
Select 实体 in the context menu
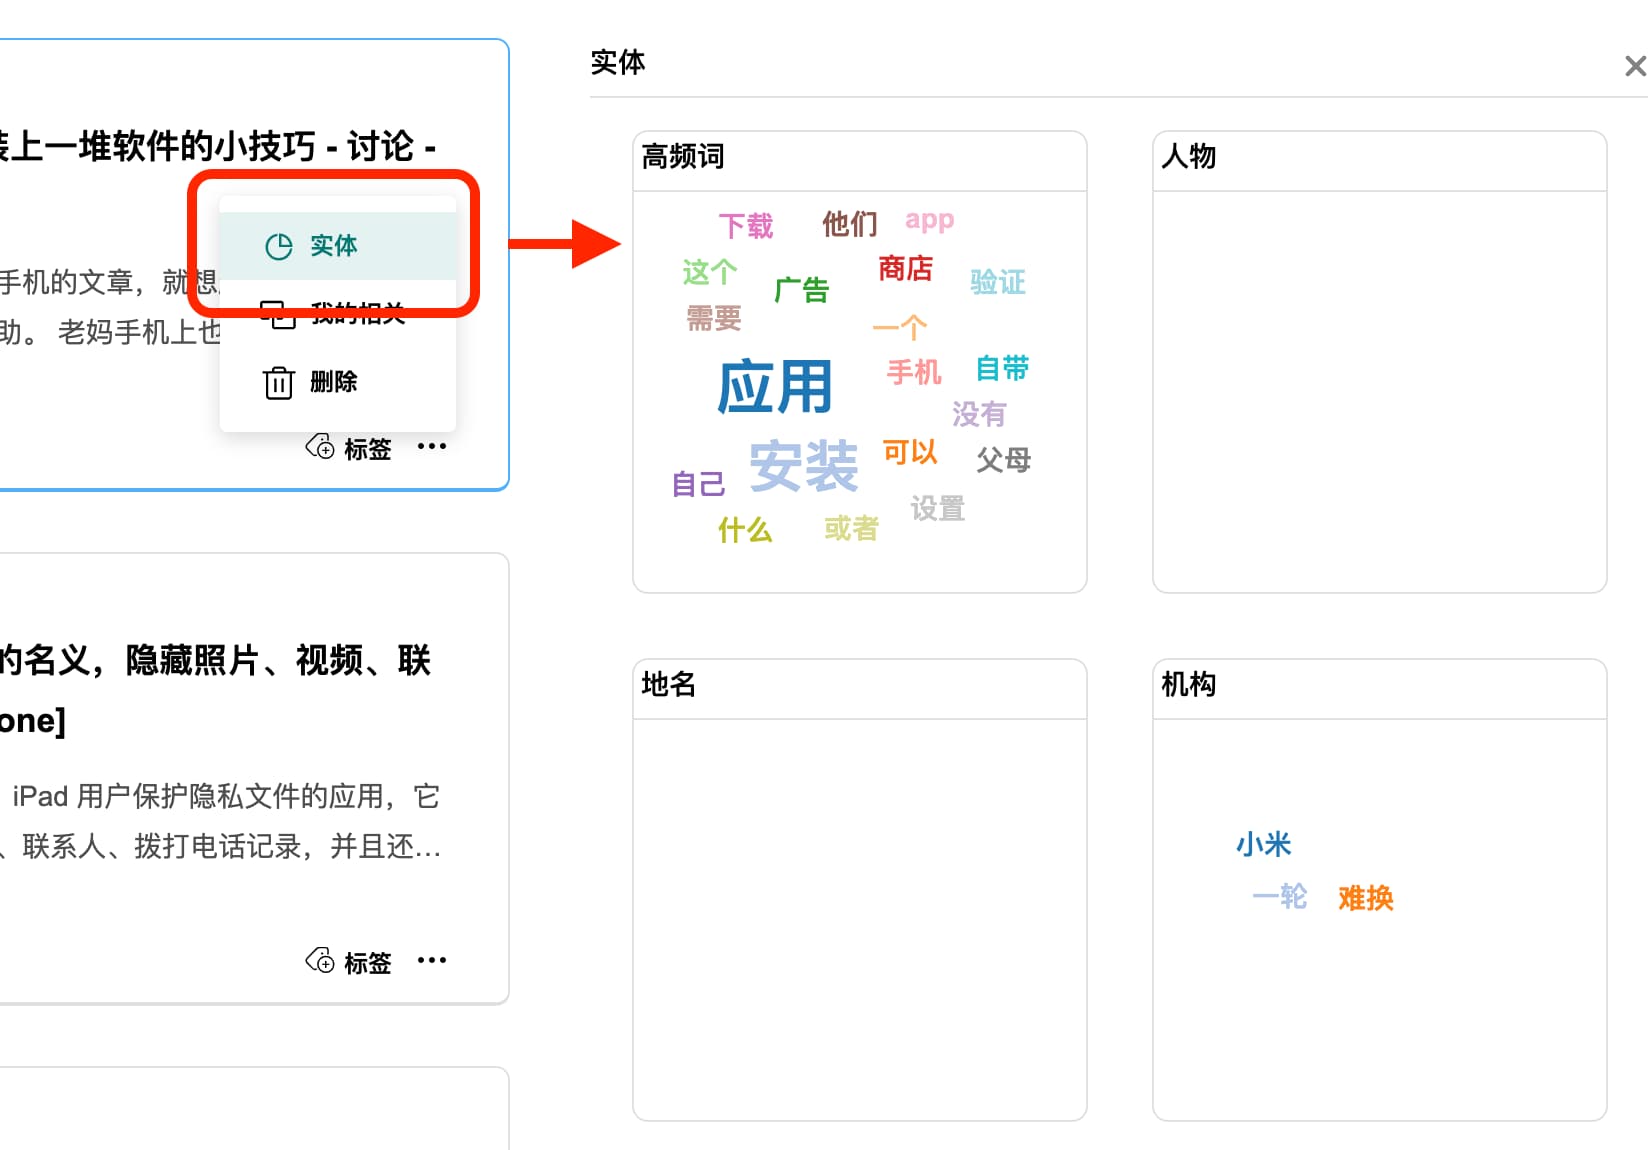pos(333,246)
